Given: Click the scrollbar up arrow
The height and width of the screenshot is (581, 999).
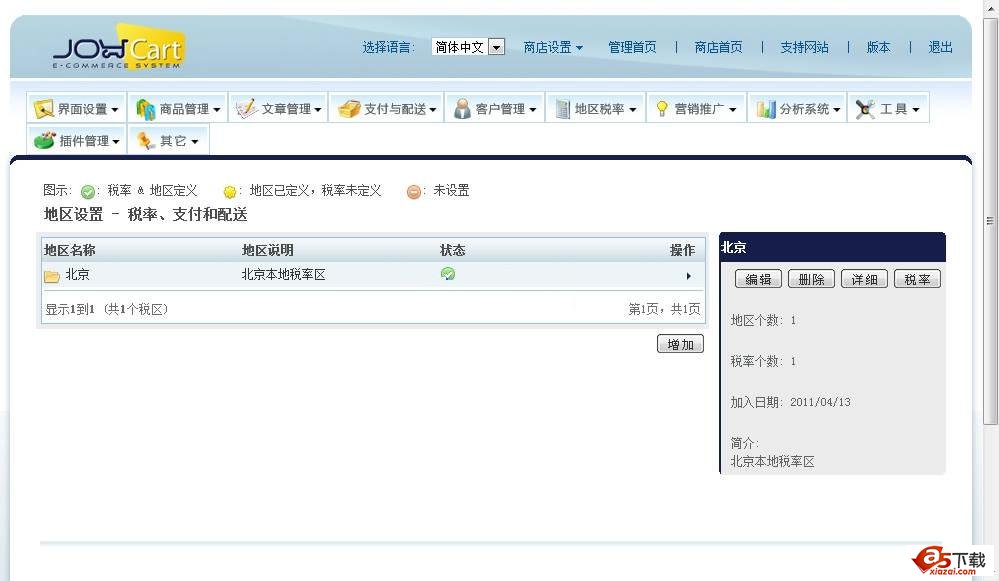Looking at the screenshot, I should tap(989, 9).
